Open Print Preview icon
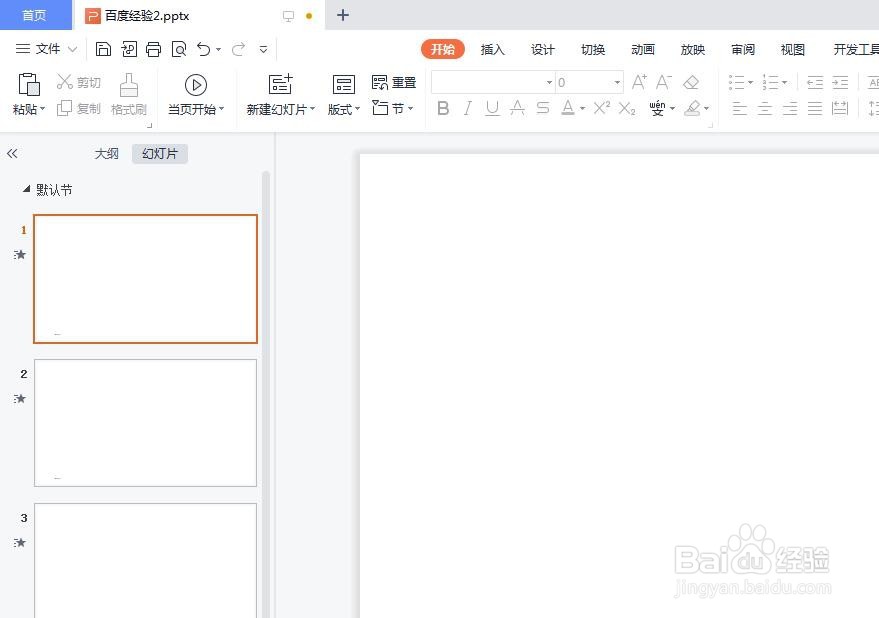 [x=179, y=49]
